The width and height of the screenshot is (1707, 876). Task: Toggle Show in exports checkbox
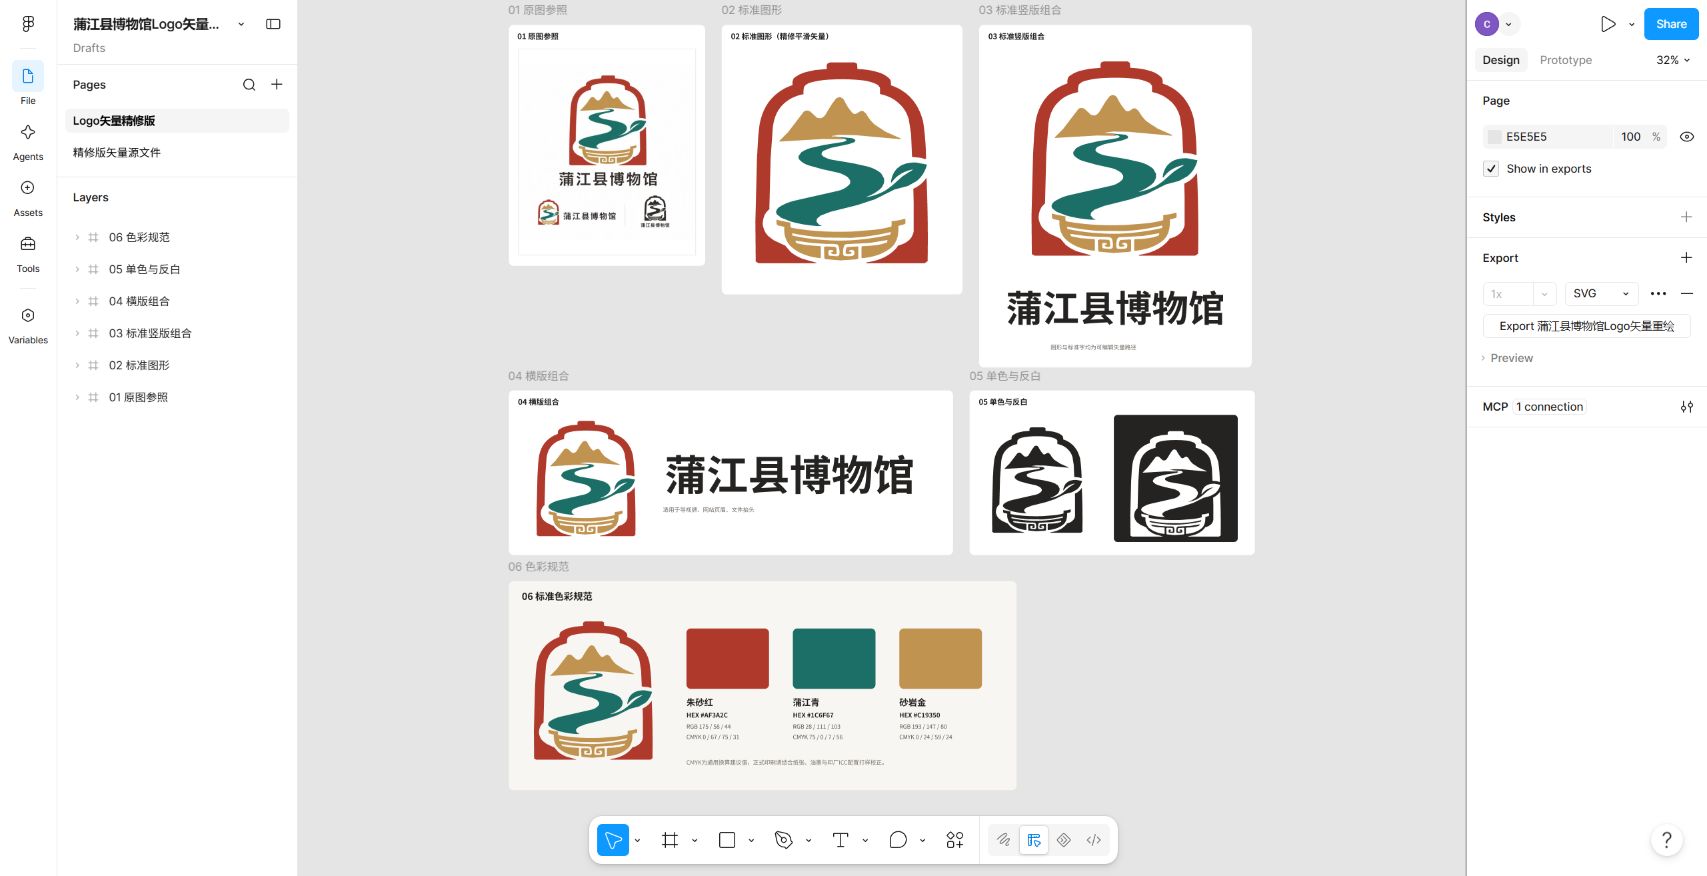coord(1491,169)
